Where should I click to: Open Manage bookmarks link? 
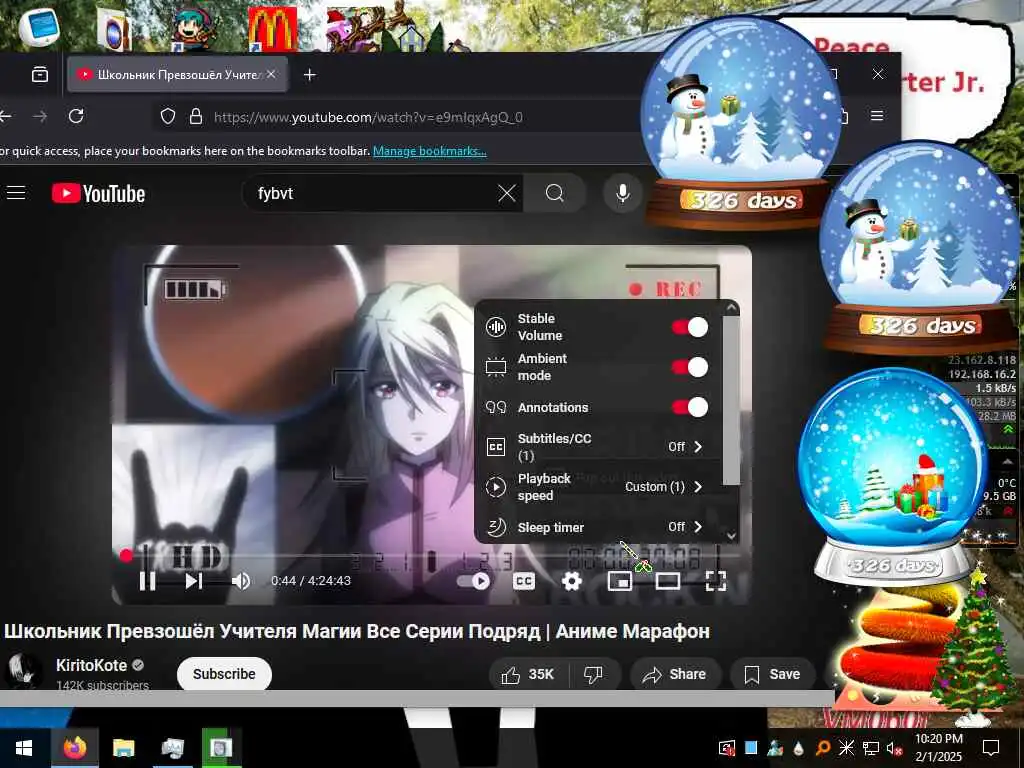430,151
